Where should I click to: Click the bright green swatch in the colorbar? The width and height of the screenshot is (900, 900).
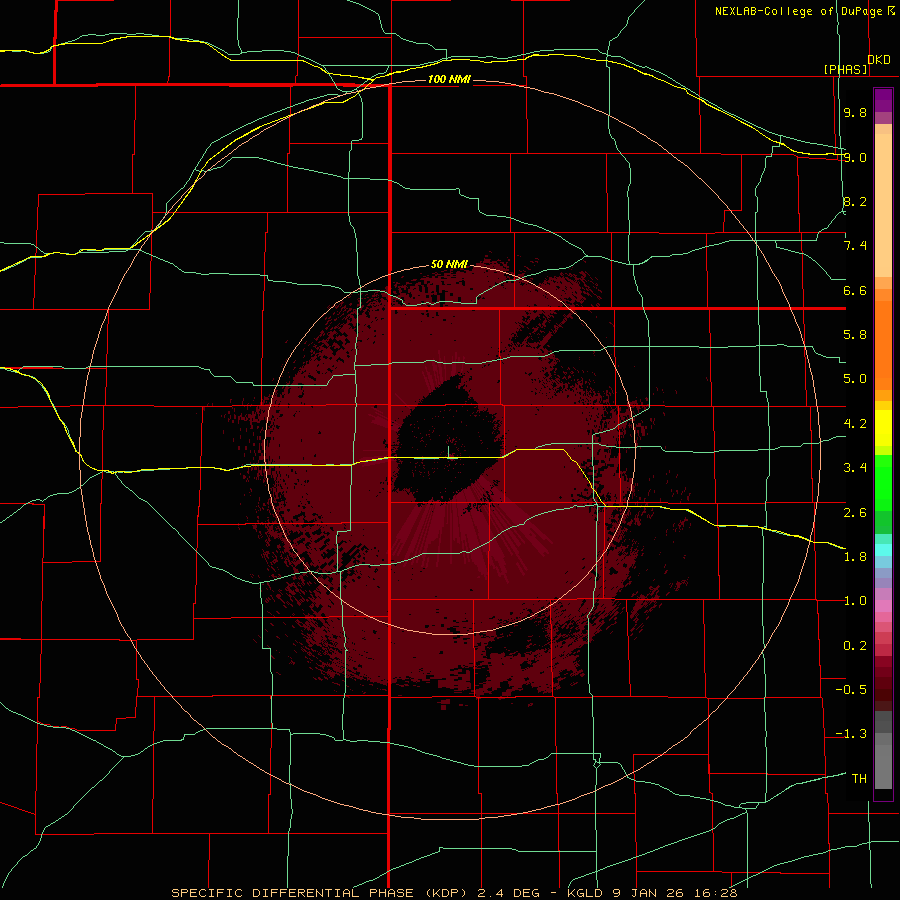click(883, 482)
